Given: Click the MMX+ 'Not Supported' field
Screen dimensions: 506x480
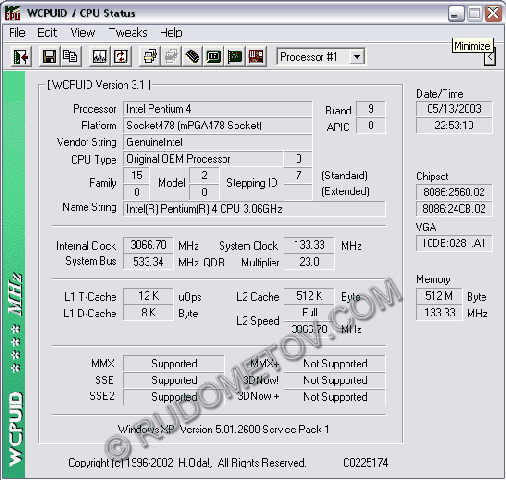Looking at the screenshot, I should (x=335, y=363).
